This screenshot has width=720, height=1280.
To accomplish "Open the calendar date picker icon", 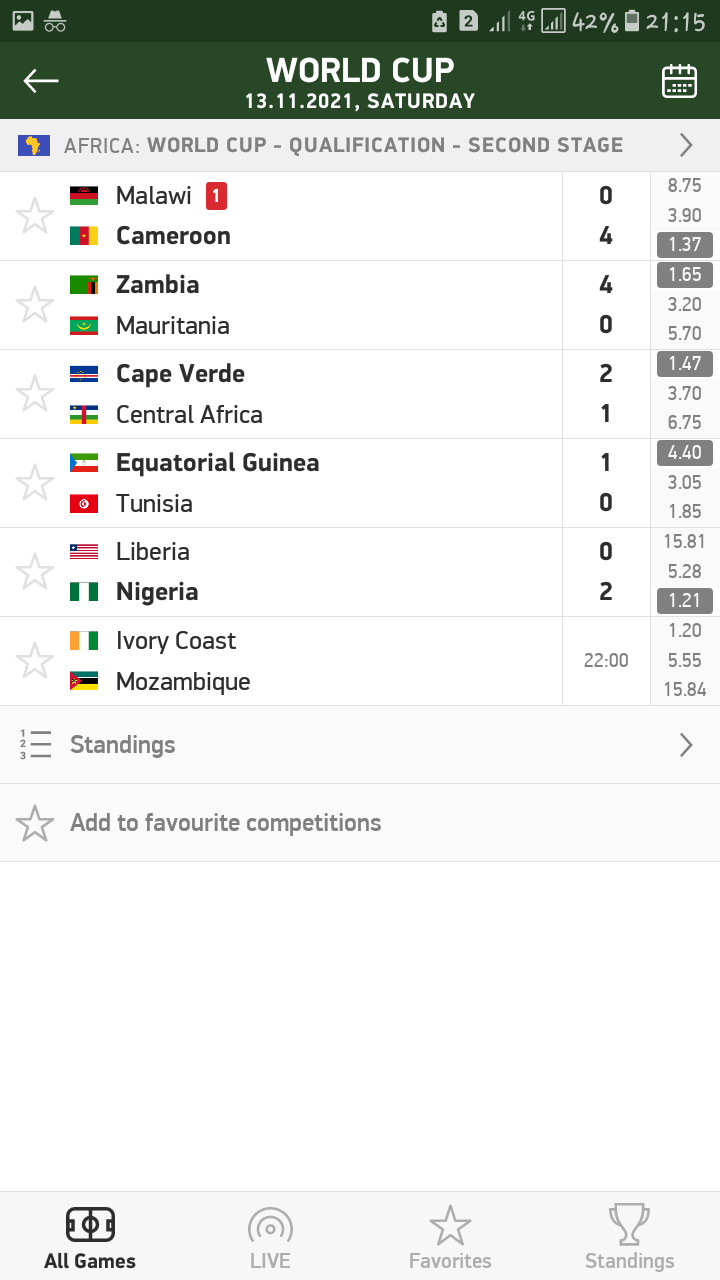I will point(679,81).
